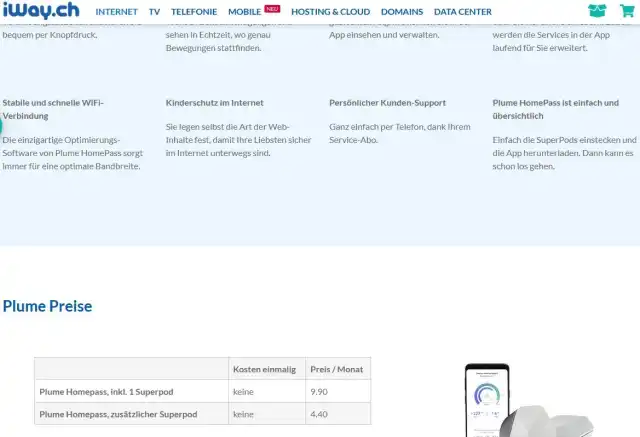Open the DATA CENTER menu
This screenshot has height=437, width=640.
click(463, 12)
